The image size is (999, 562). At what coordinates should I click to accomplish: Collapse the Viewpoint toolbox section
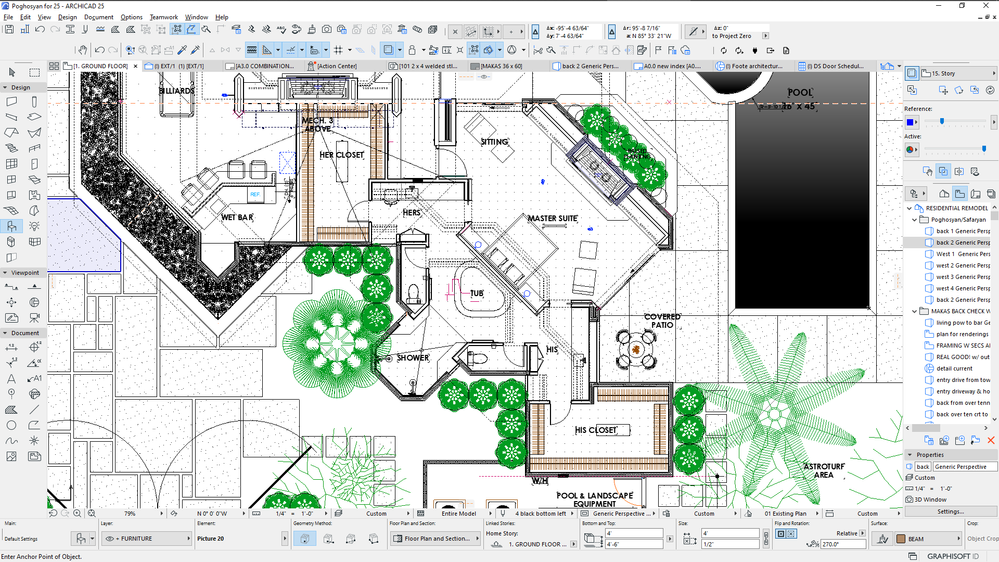pyautogui.click(x=5, y=273)
